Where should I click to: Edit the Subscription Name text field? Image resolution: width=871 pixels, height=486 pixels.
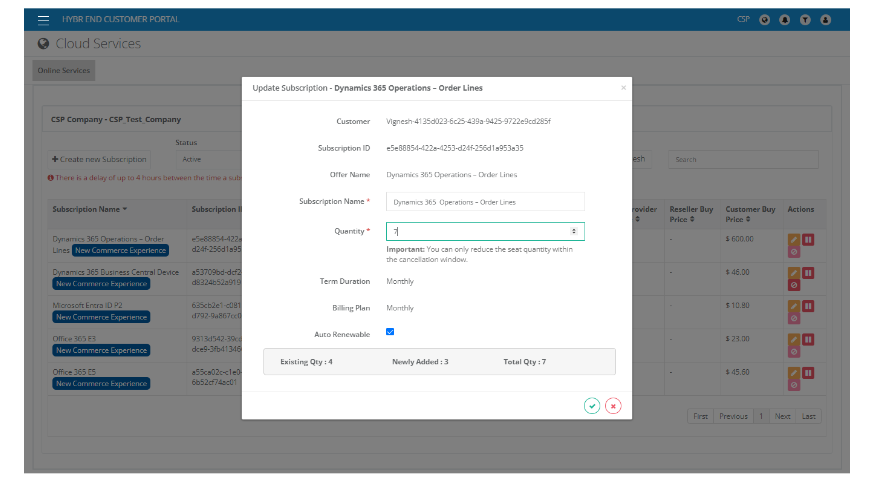tap(485, 202)
